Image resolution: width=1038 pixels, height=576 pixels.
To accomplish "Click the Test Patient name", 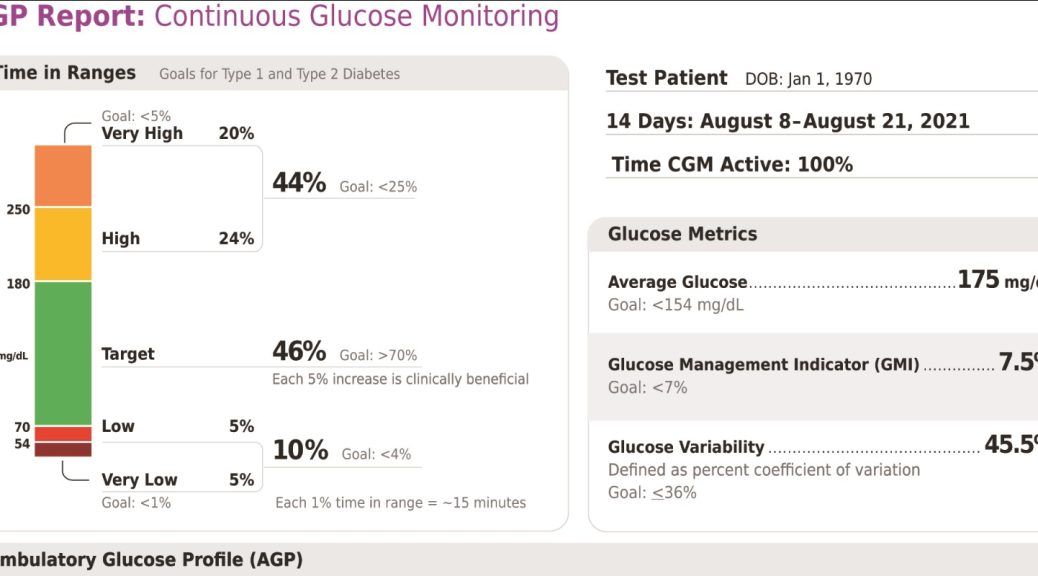I will (667, 78).
